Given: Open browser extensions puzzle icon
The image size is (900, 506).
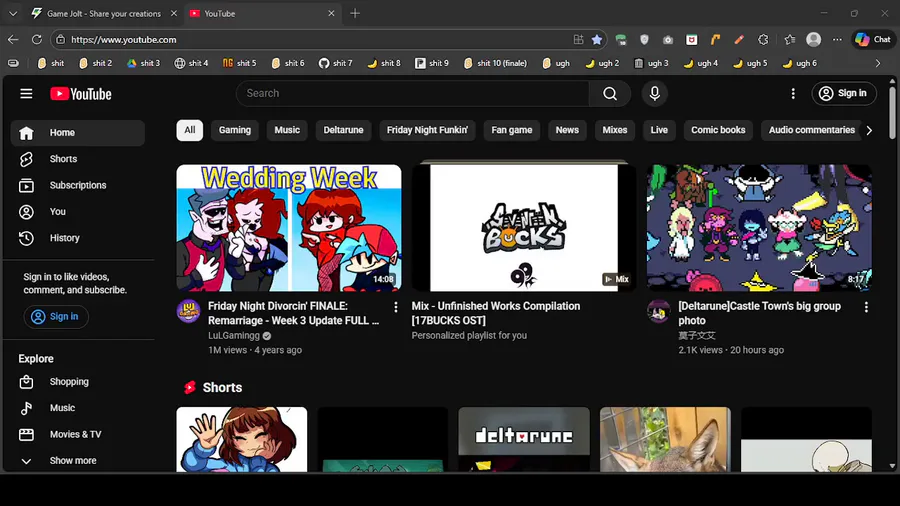Looking at the screenshot, I should [763, 40].
